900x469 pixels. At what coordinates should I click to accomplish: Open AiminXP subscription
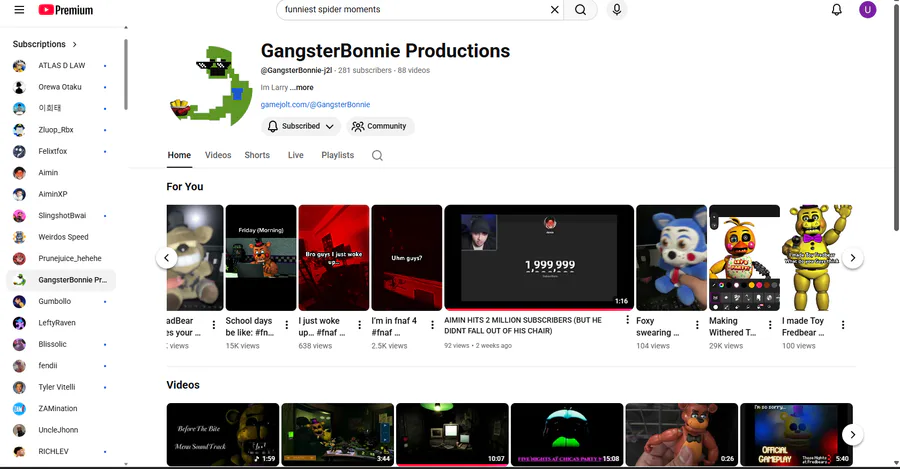click(x=61, y=194)
